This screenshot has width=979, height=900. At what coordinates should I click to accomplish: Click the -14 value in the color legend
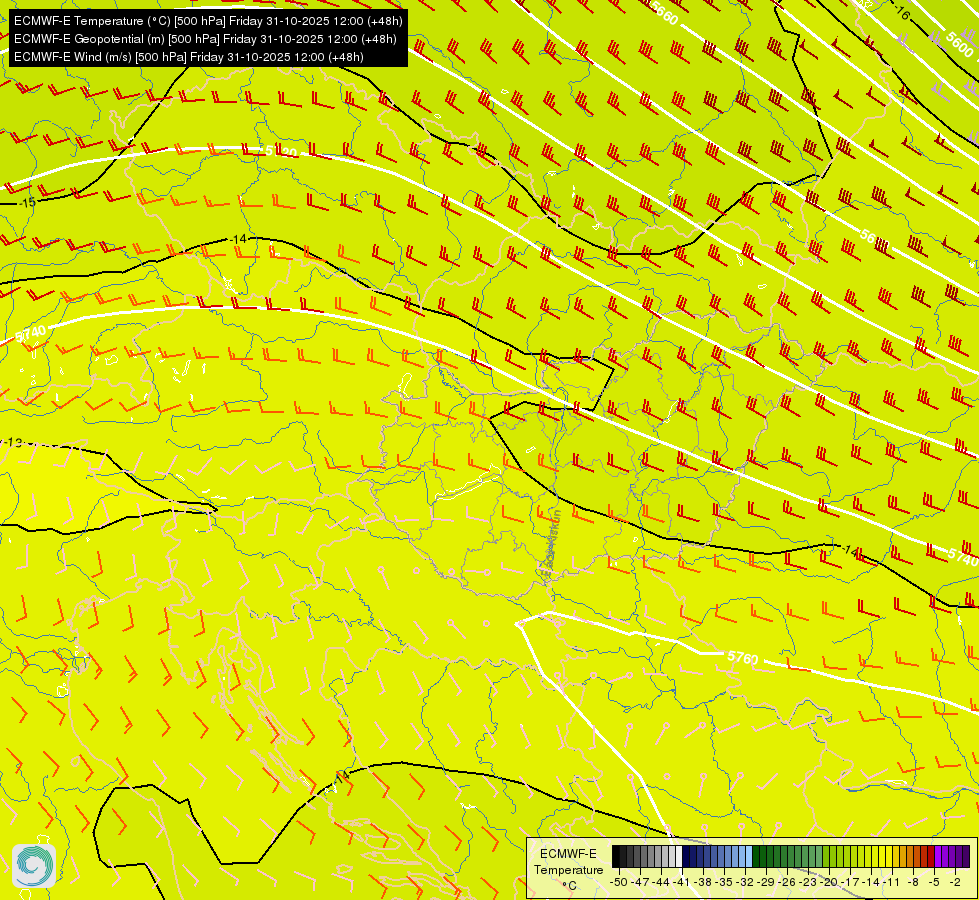pyautogui.click(x=871, y=882)
